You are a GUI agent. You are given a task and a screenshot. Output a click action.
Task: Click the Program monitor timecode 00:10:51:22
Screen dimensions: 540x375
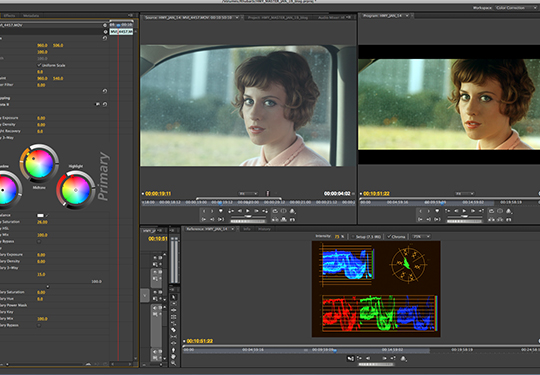(376, 194)
